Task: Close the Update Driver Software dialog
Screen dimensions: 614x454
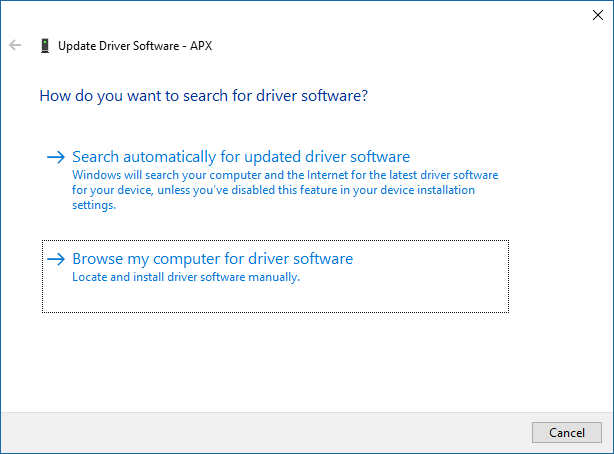Action: (598, 15)
